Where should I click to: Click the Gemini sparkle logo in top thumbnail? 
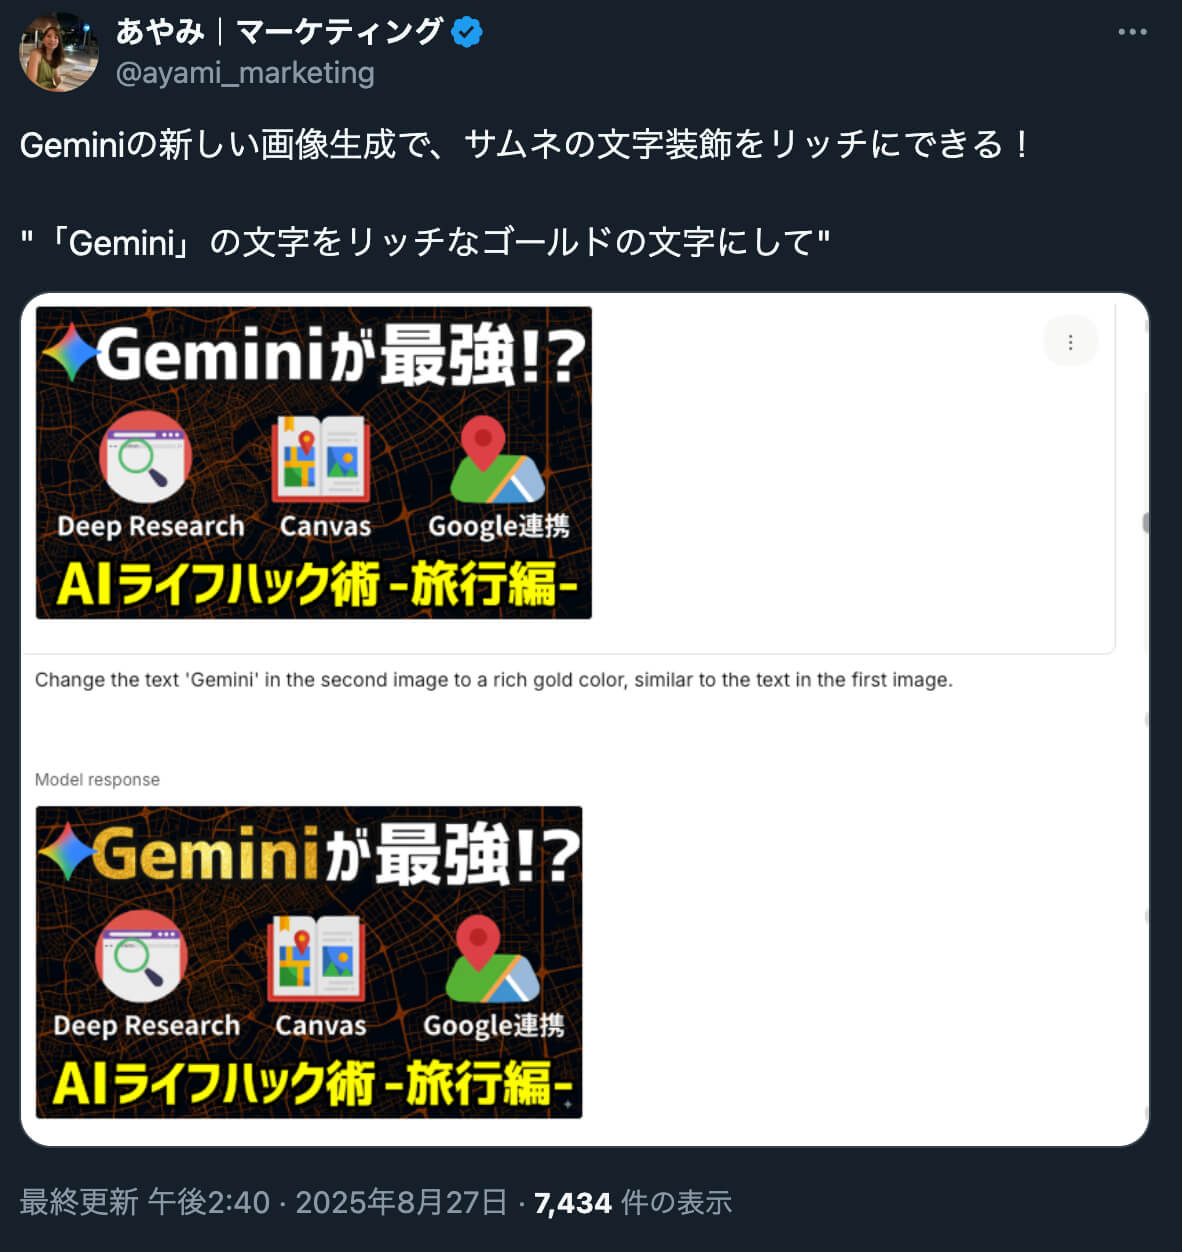pos(69,354)
